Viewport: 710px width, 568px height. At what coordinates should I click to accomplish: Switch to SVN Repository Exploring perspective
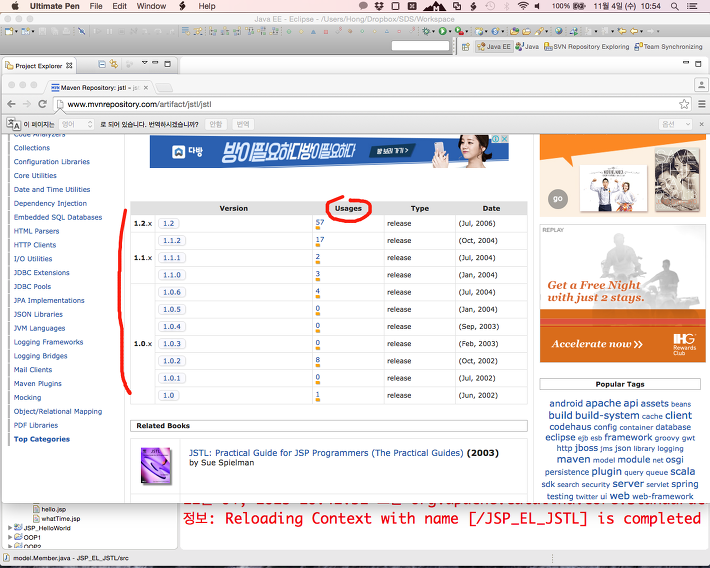[586, 47]
